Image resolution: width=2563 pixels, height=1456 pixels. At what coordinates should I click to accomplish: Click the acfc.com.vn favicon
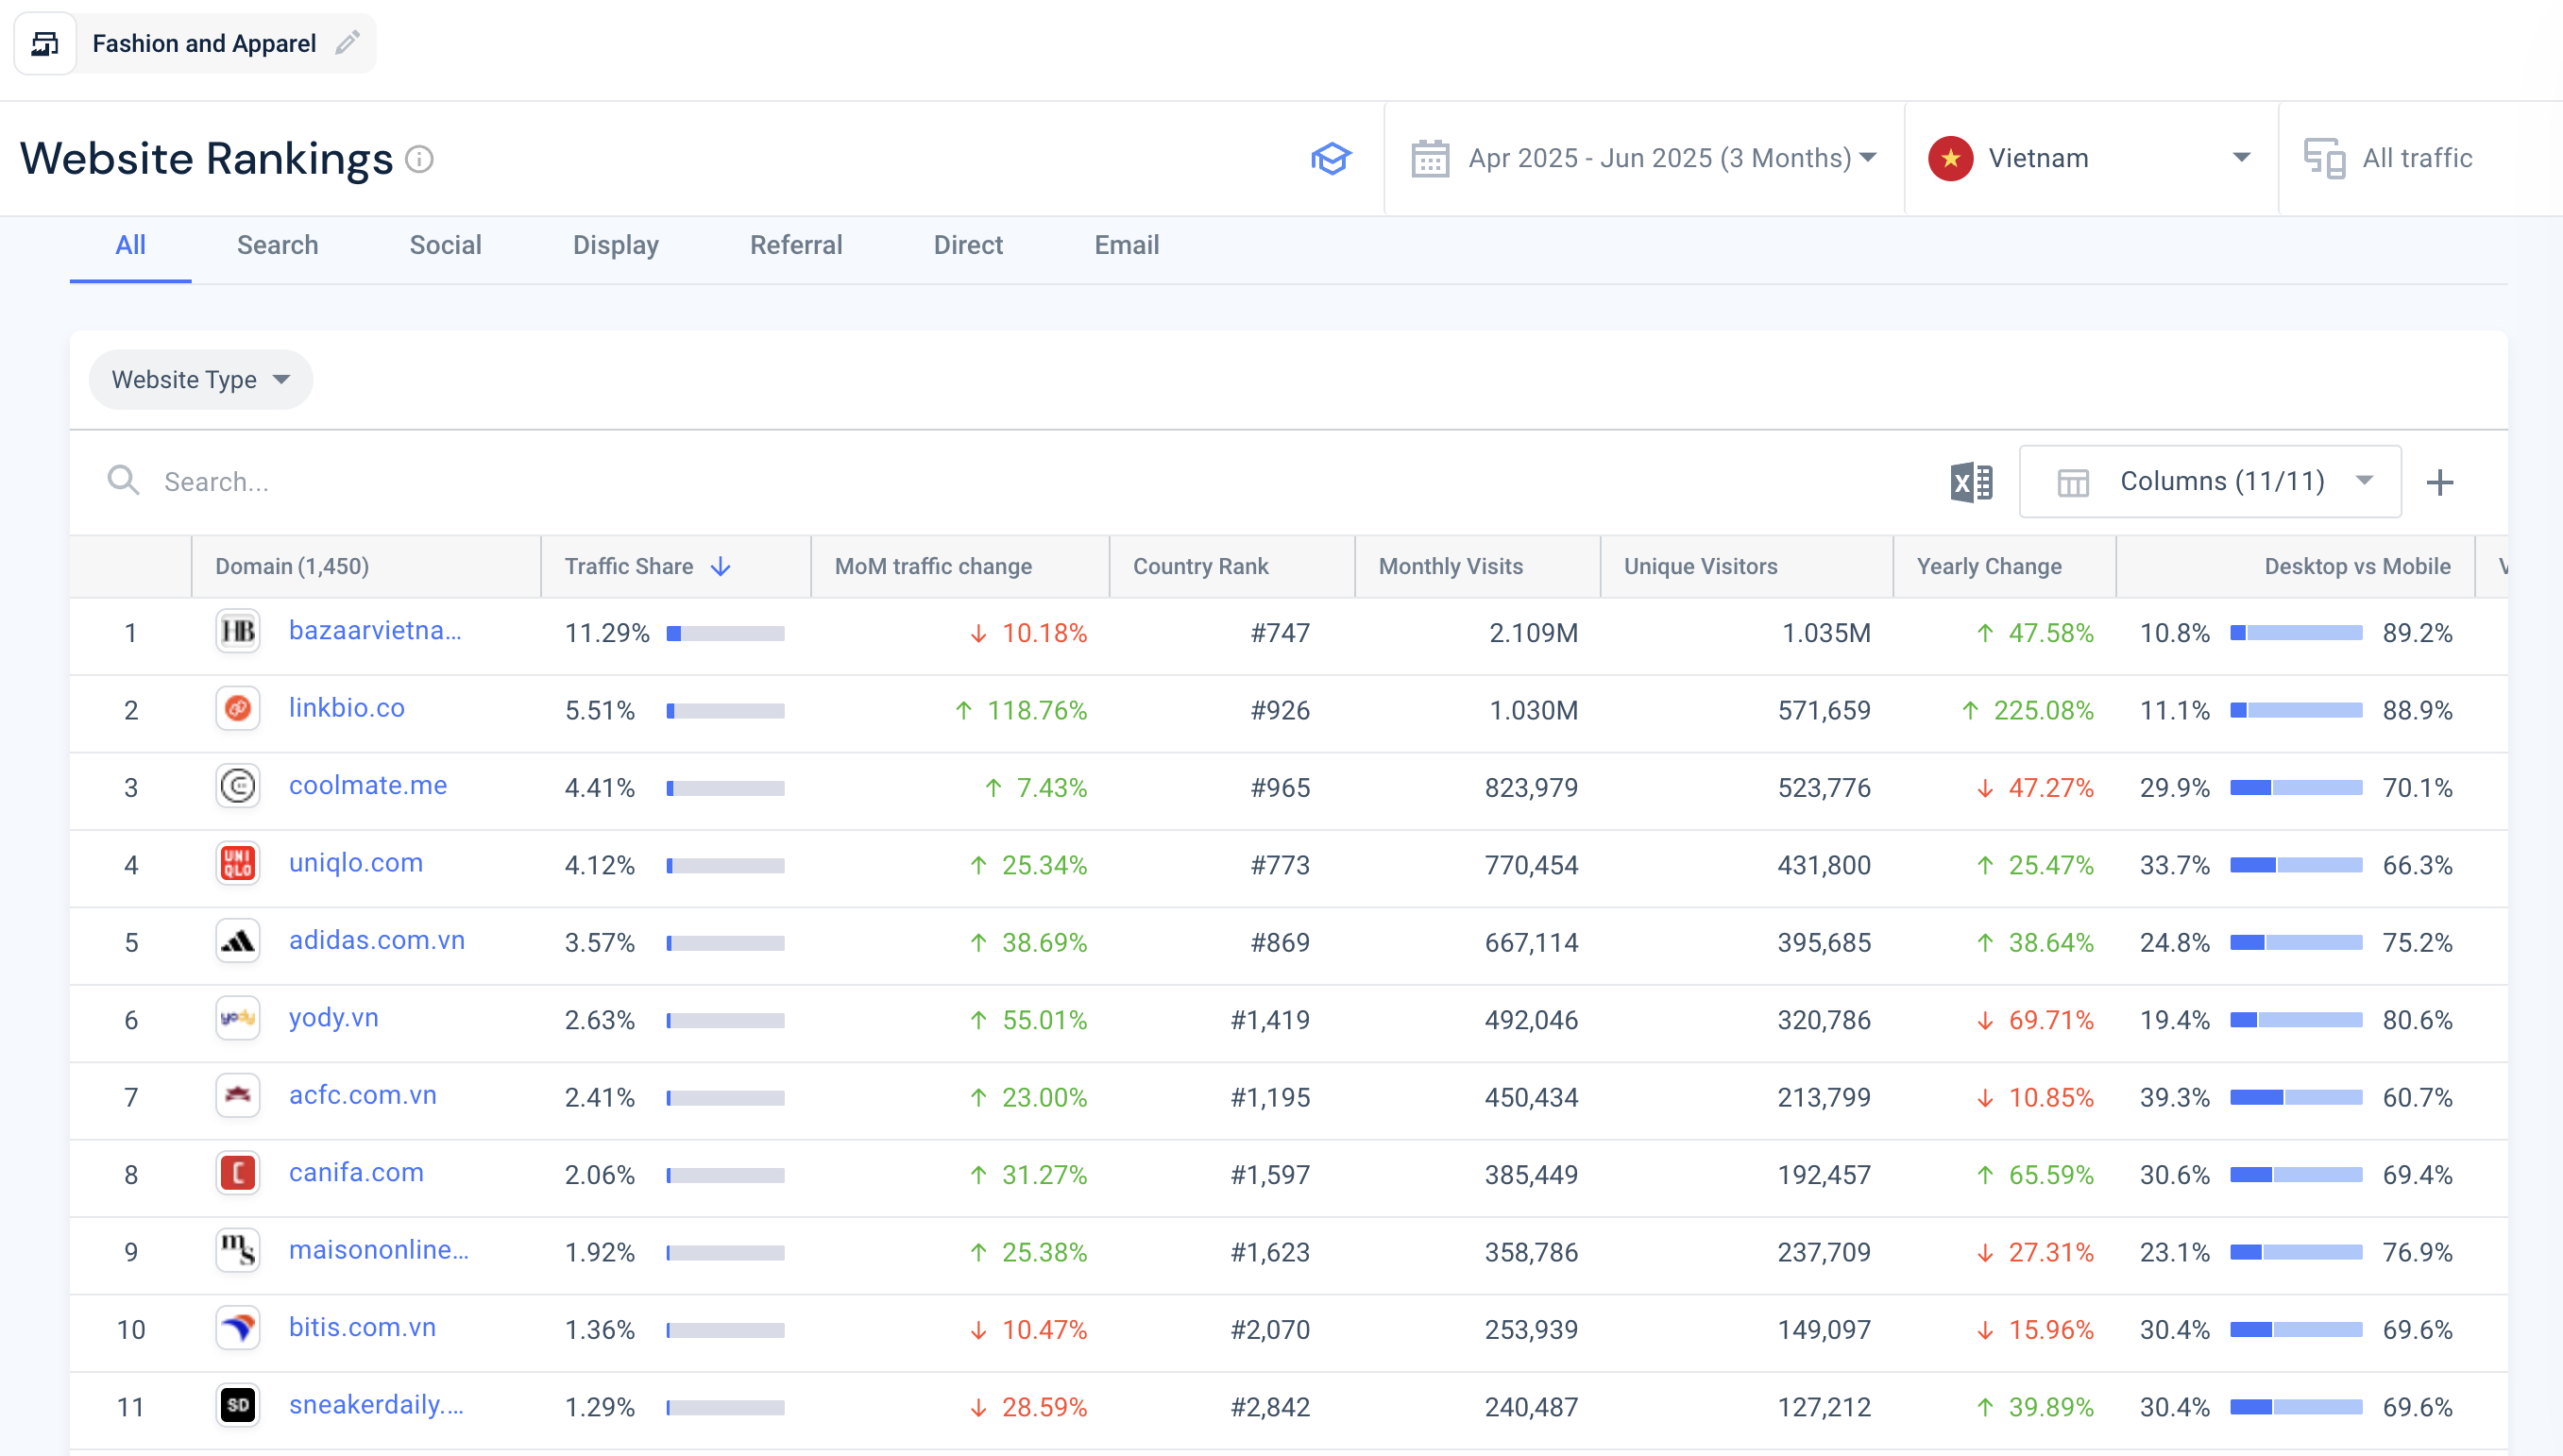coord(238,1096)
